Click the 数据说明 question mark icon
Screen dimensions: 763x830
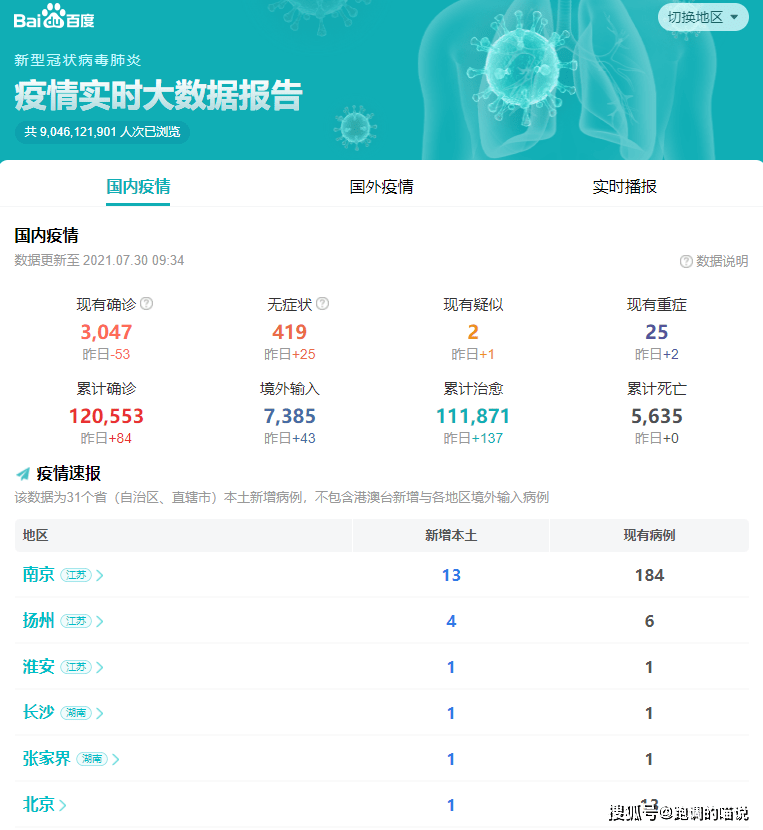686,261
